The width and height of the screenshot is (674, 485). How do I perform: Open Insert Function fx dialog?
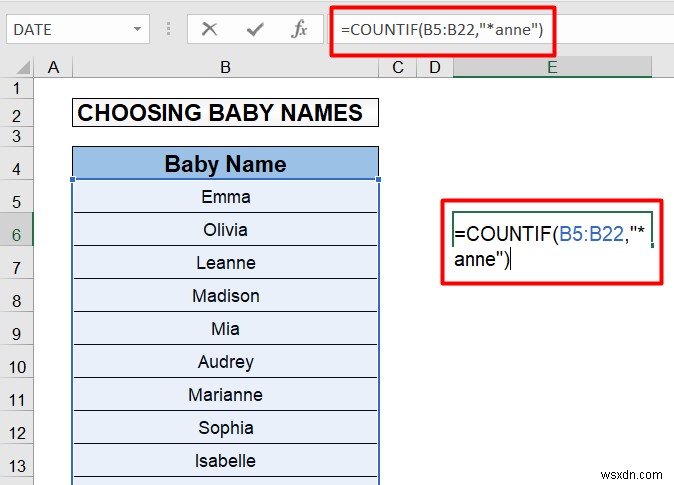pyautogui.click(x=299, y=29)
